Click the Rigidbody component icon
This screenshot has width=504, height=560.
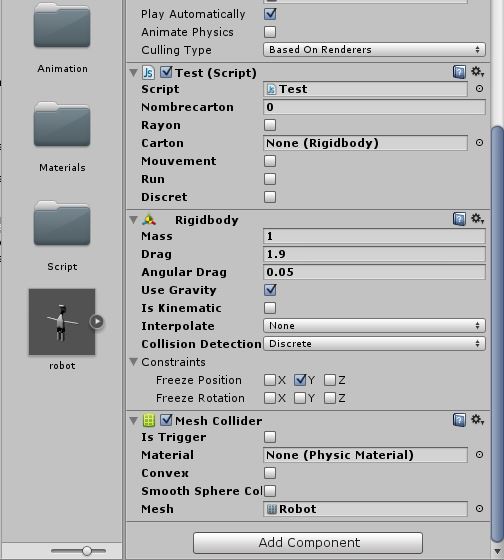pyautogui.click(x=149, y=220)
